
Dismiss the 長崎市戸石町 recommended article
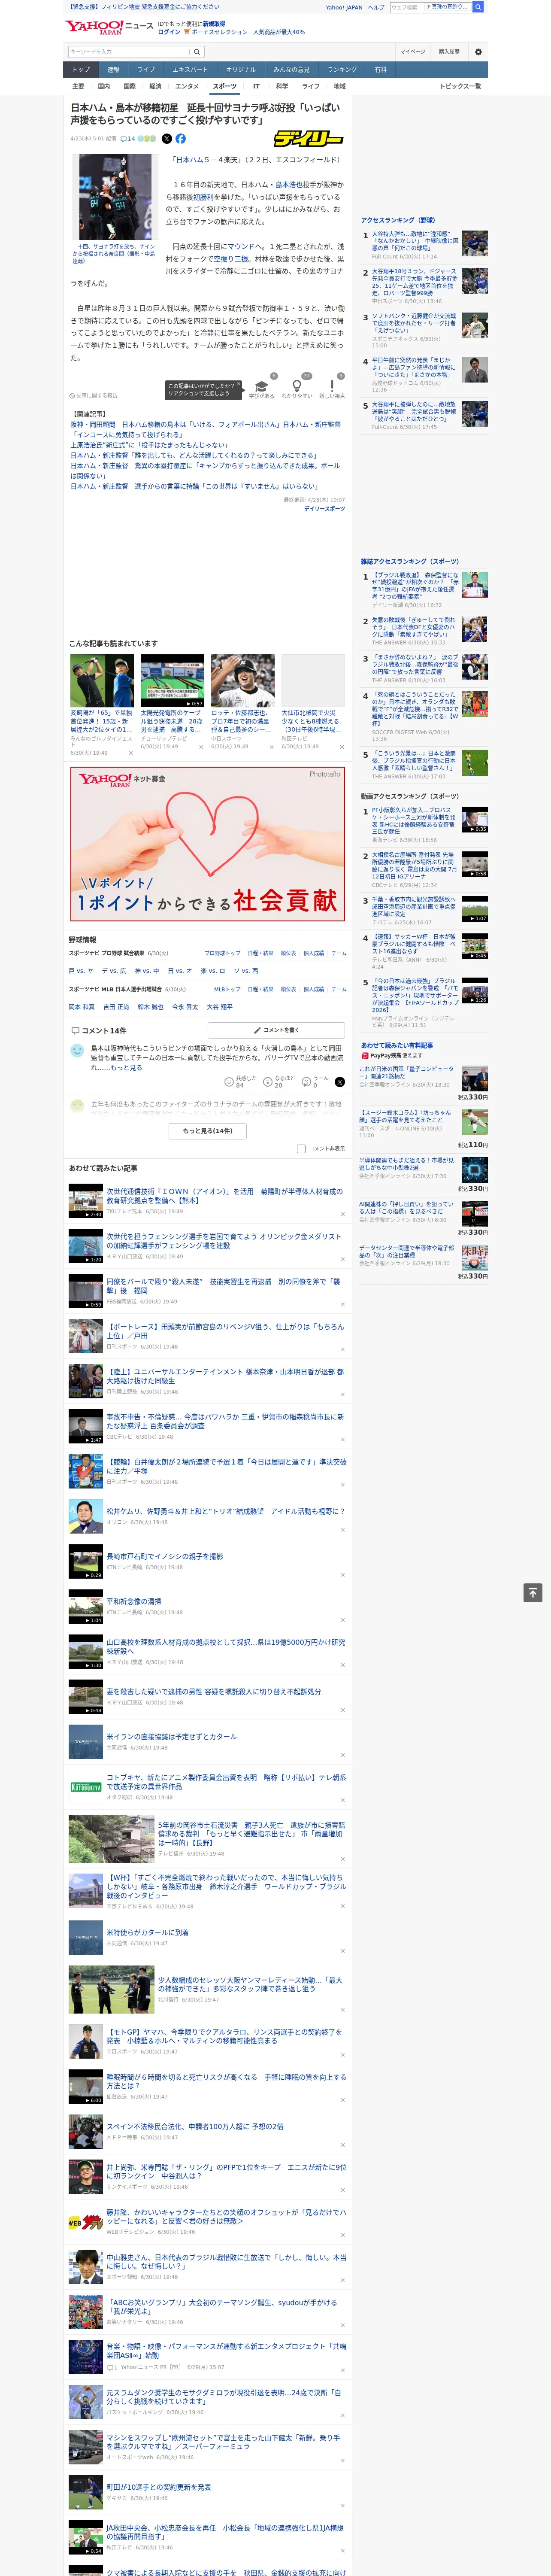pos(342,1574)
